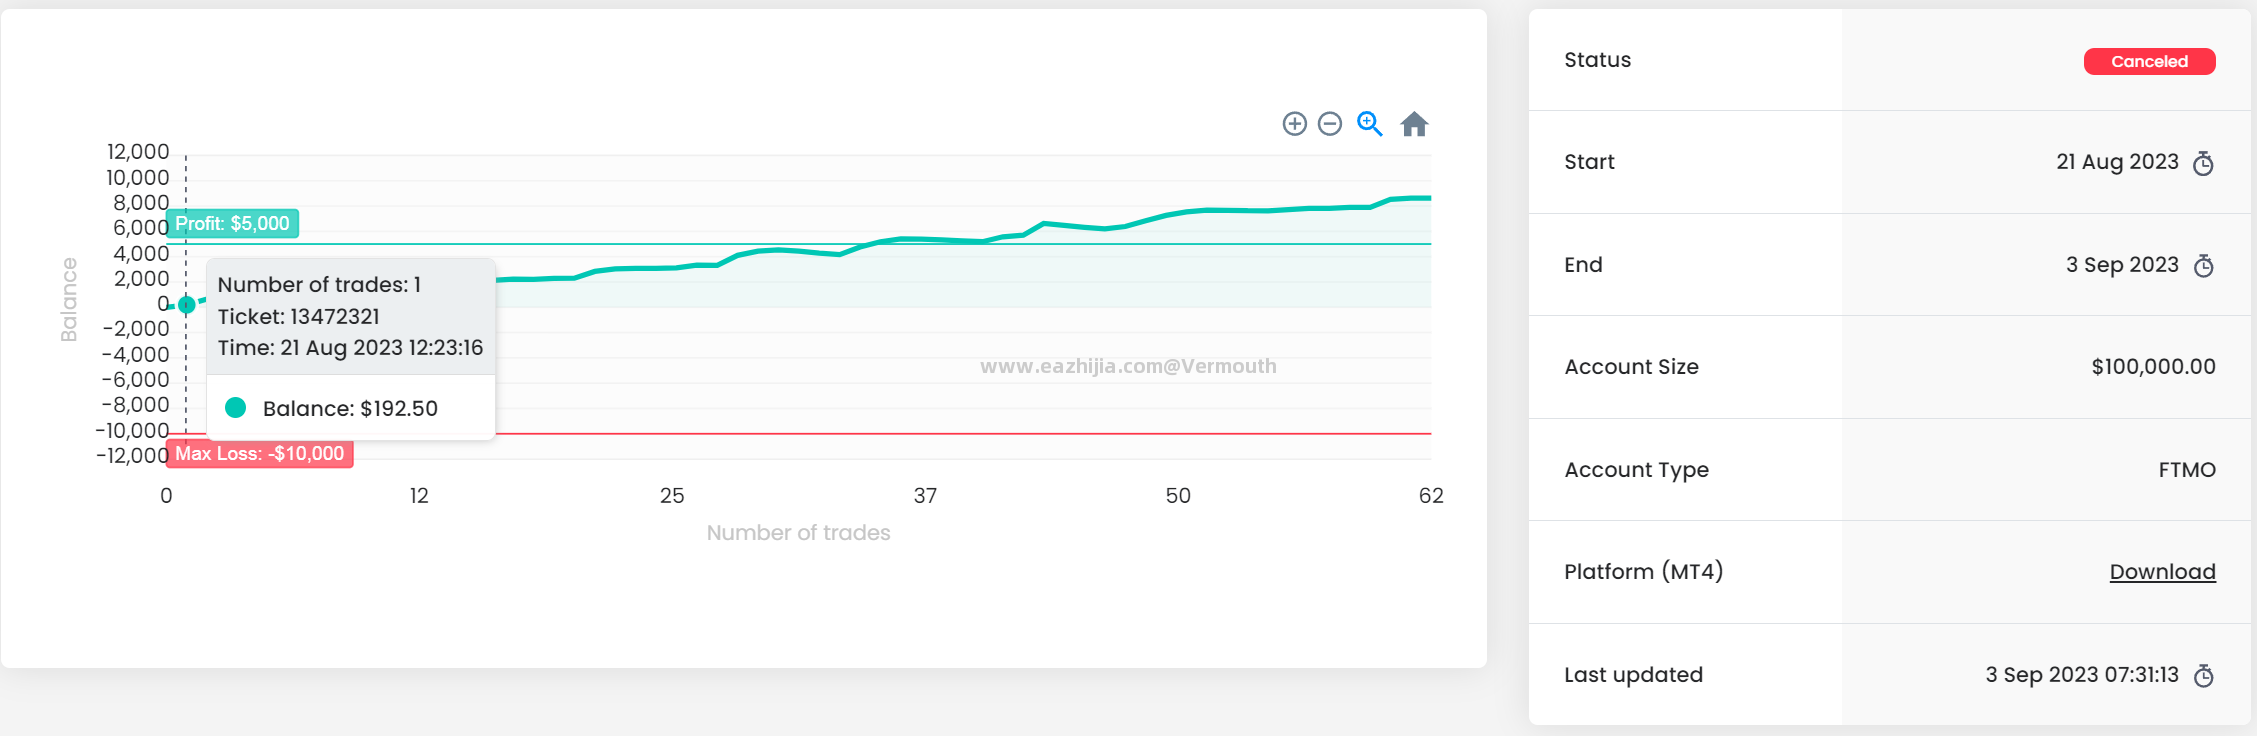
Task: Click the zoom out chart icon
Action: 1330,124
